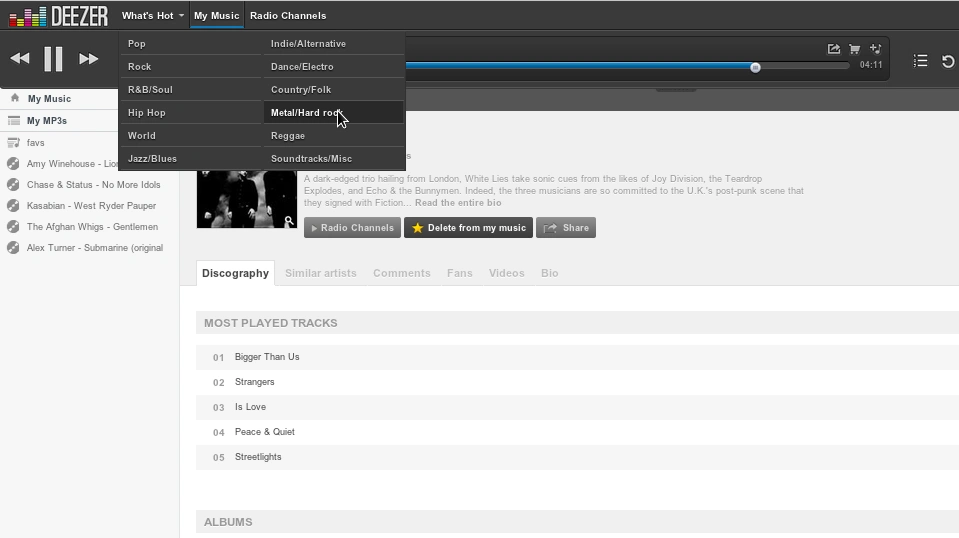Viewport: 959px width, 538px height.
Task: Click the share icon in player bar
Action: coord(834,49)
